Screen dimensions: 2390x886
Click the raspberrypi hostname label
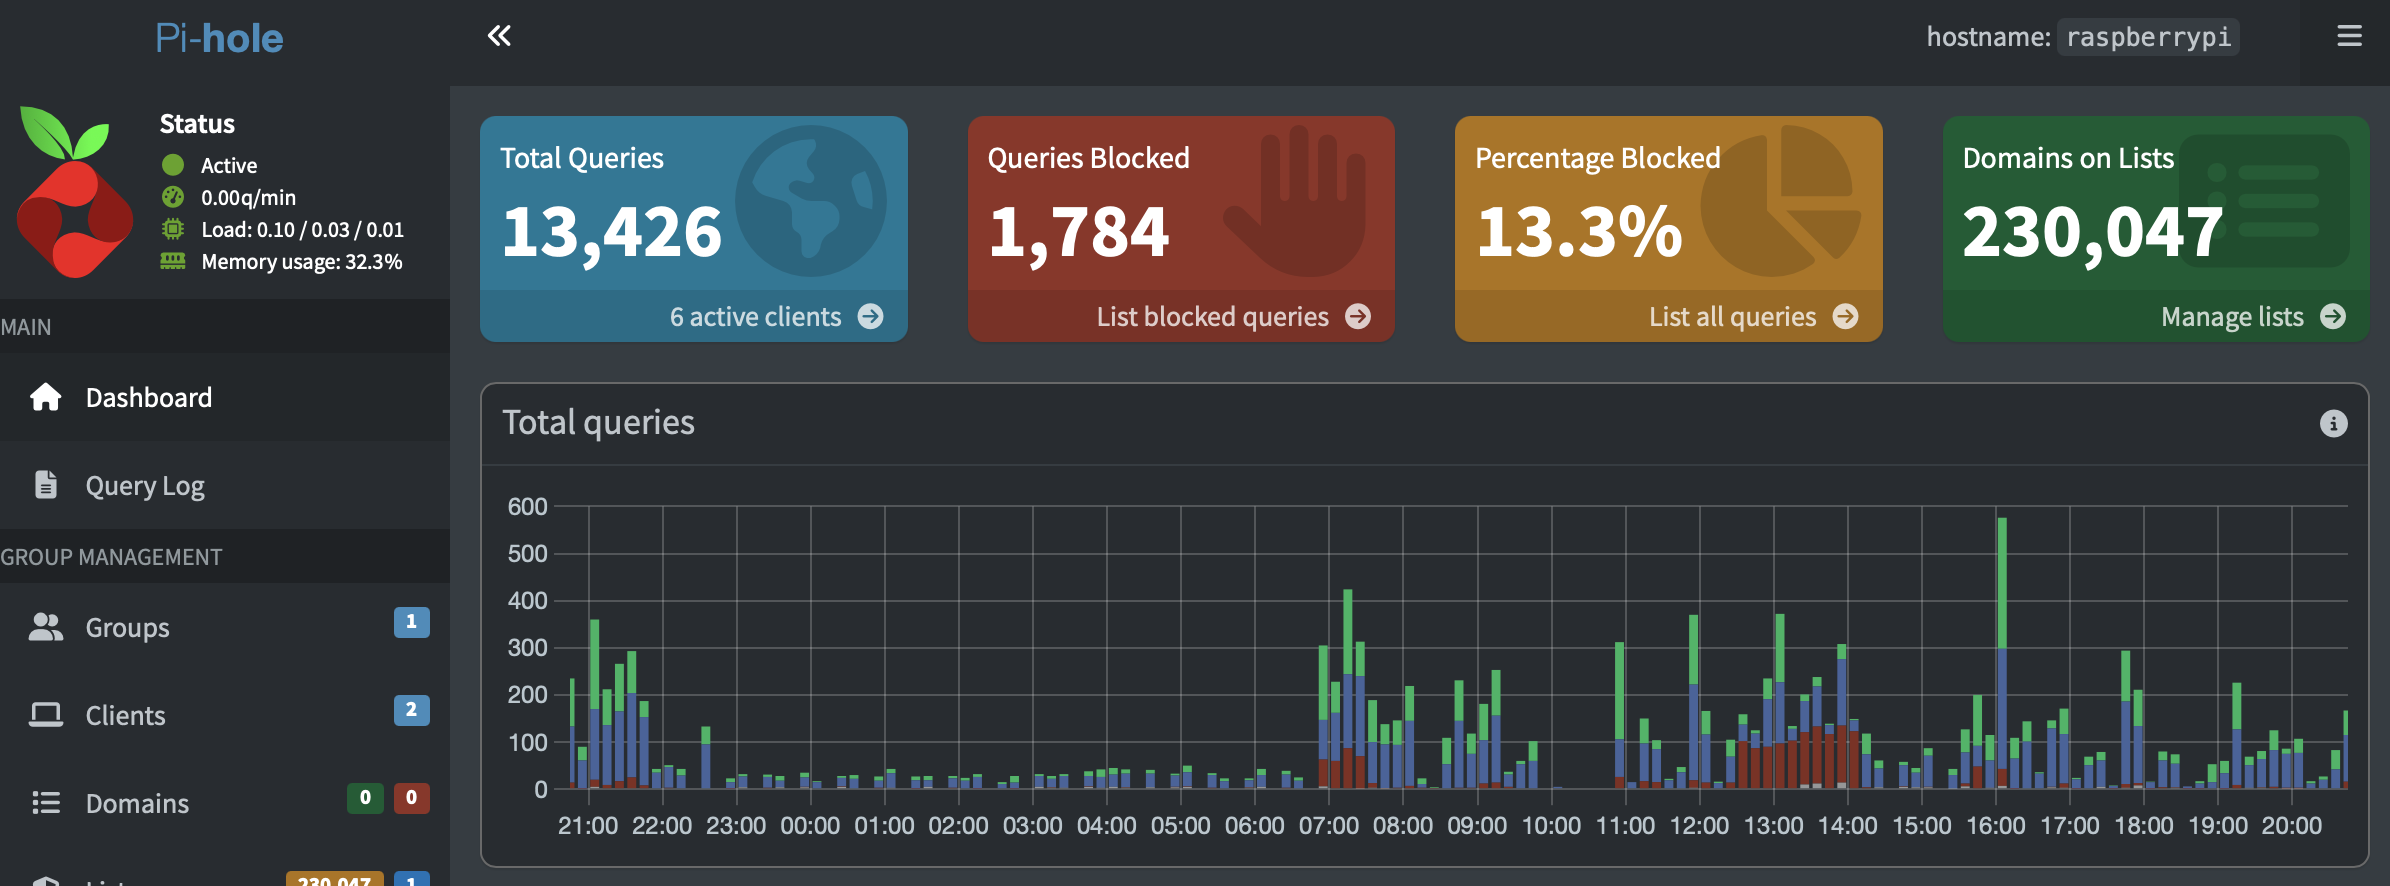2147,37
